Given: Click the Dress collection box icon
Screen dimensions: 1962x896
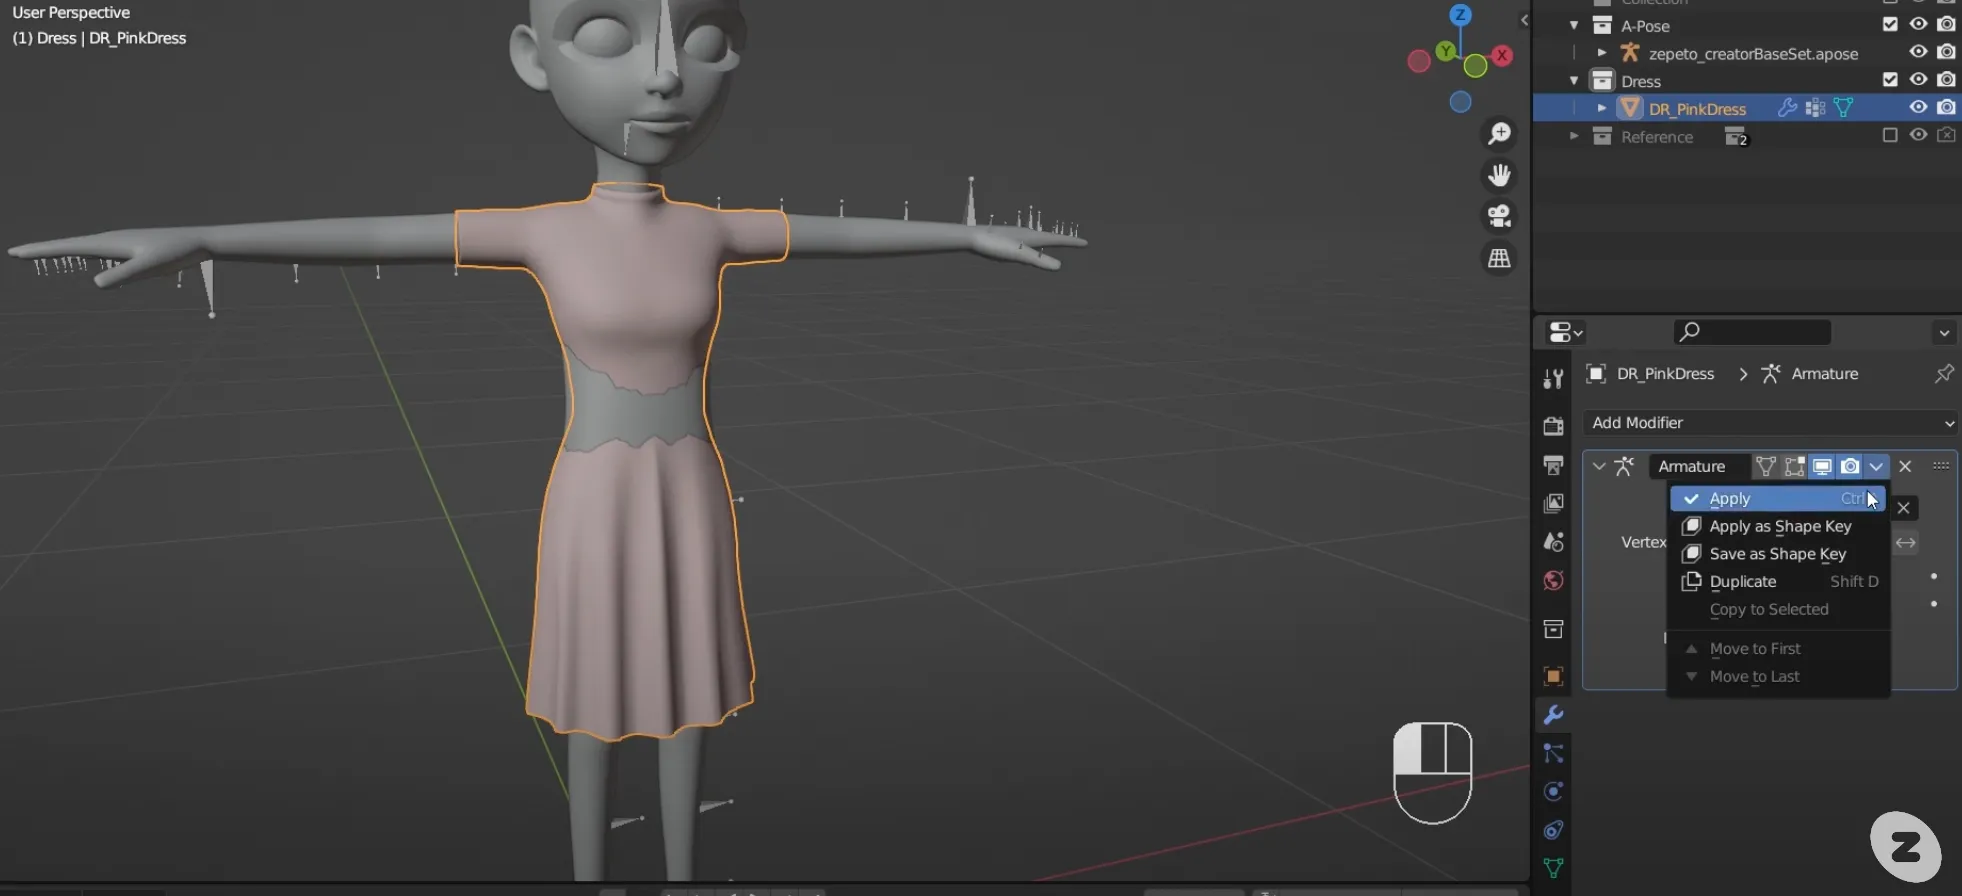Looking at the screenshot, I should pos(1602,80).
